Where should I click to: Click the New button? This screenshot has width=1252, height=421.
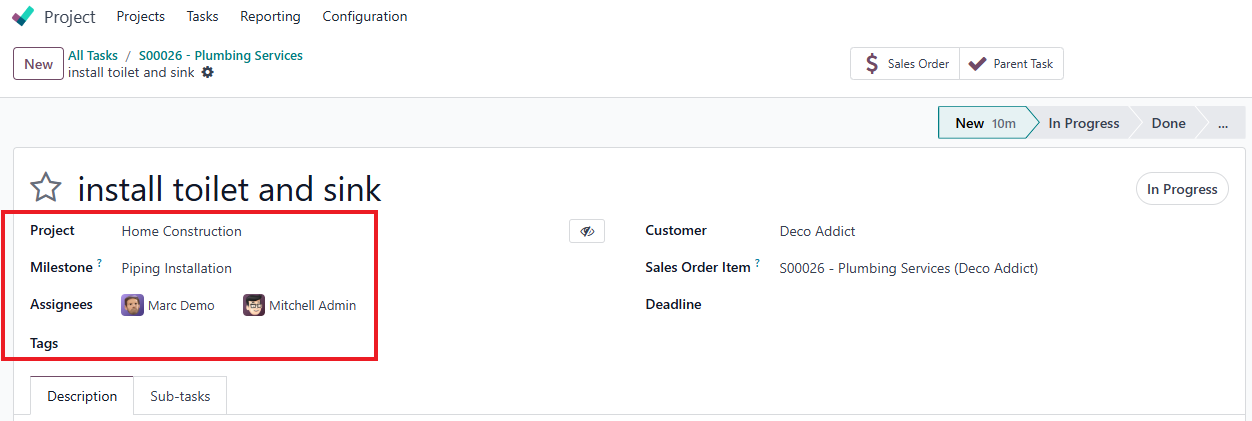[38, 64]
